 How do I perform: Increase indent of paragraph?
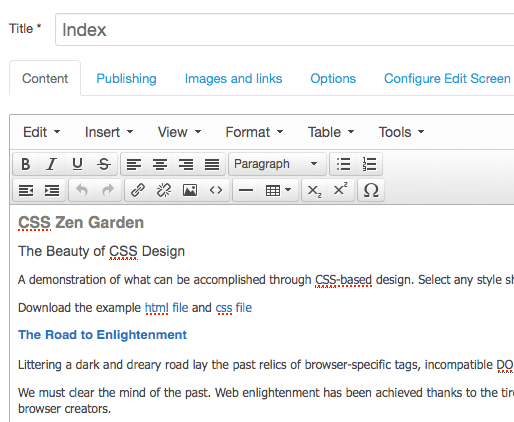[52, 190]
